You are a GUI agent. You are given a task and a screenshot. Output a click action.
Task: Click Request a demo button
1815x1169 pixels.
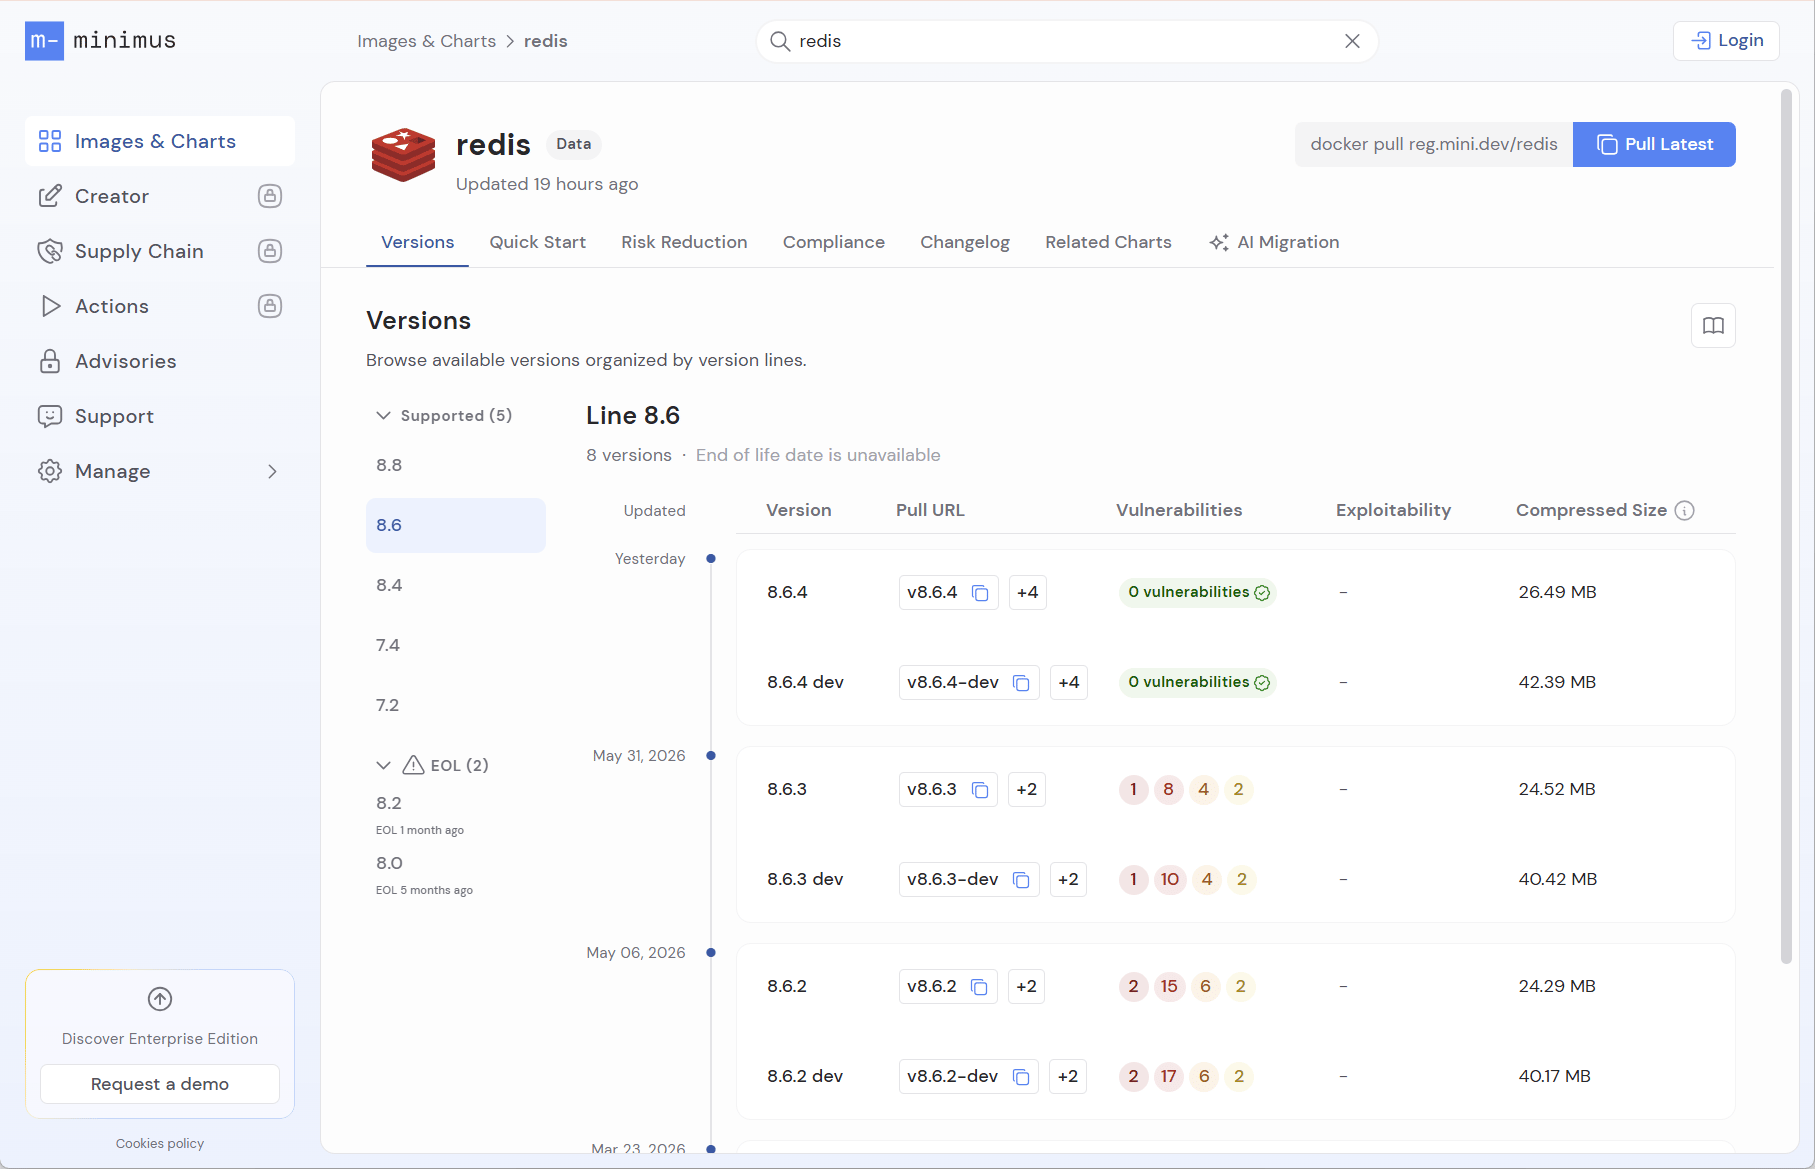[160, 1084]
